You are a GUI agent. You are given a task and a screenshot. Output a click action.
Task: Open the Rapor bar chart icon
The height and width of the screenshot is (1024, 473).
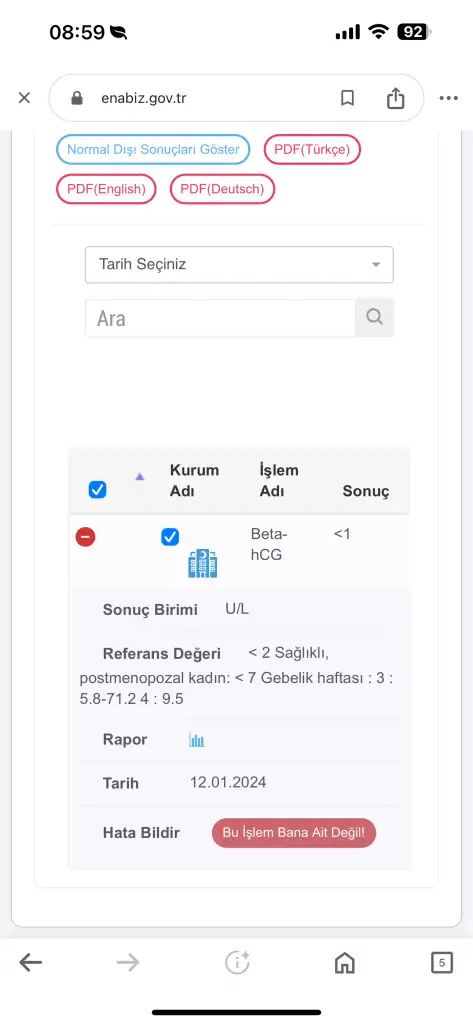pyautogui.click(x=197, y=739)
